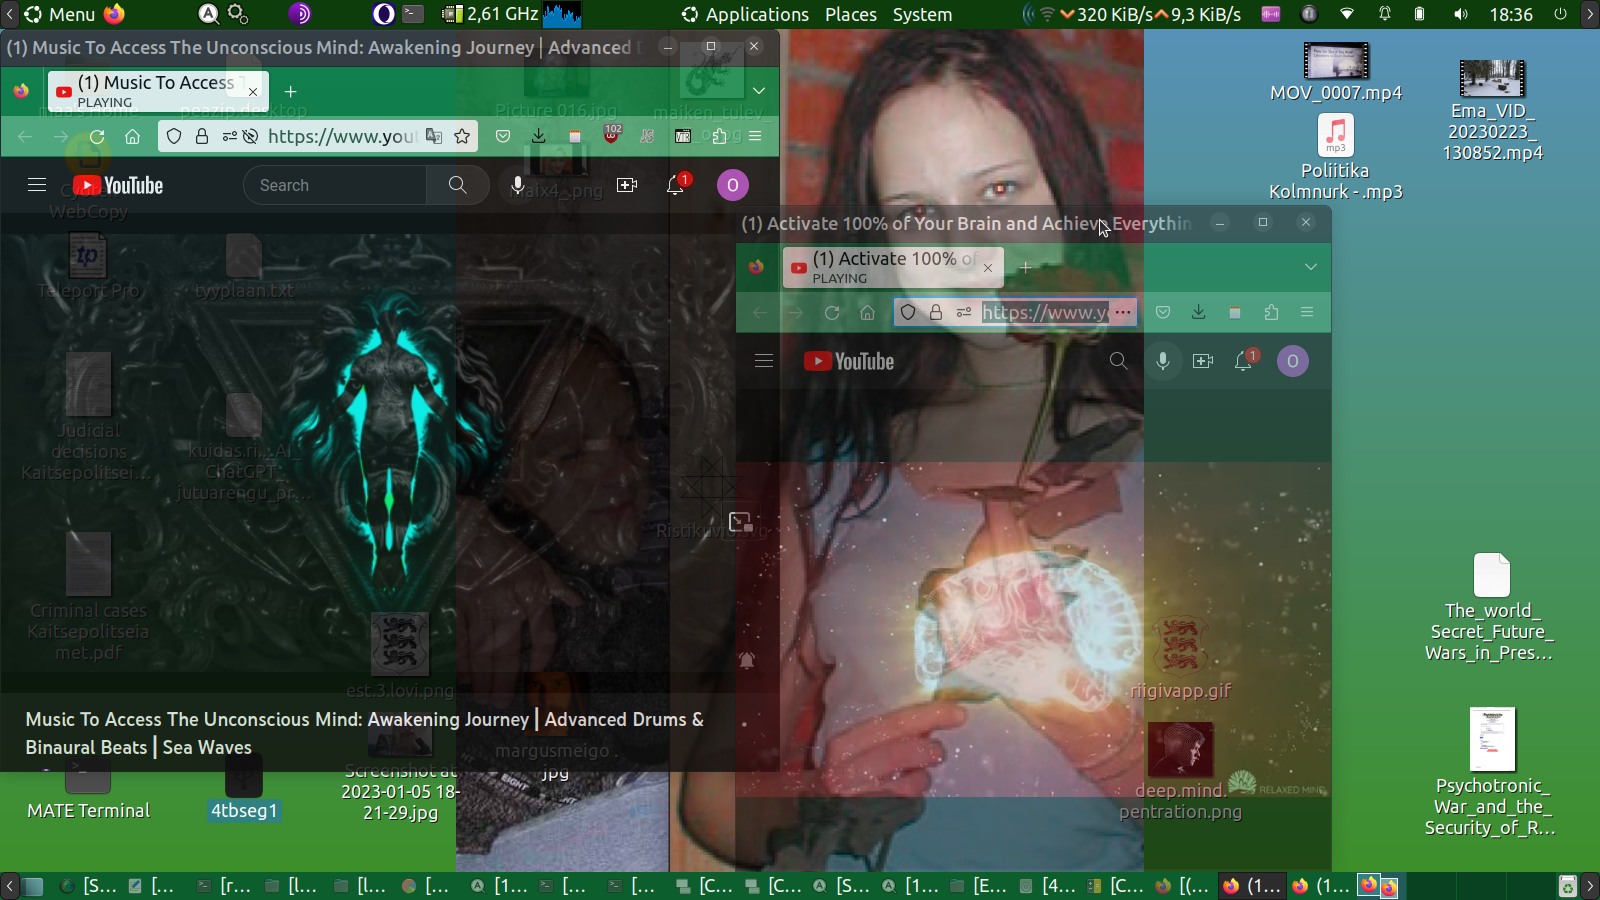Select the '(1) Activate 100%' playing tab
Screen dimensions: 1600x900
coord(893,267)
